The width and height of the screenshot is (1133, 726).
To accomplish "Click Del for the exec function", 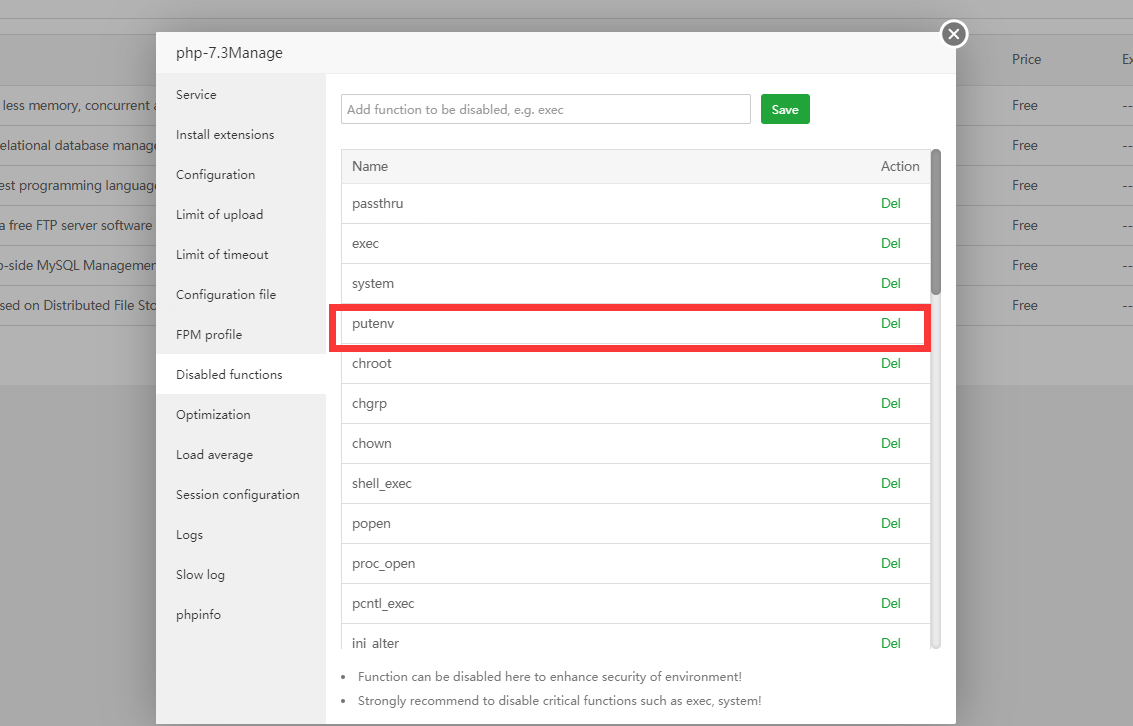I will click(890, 243).
